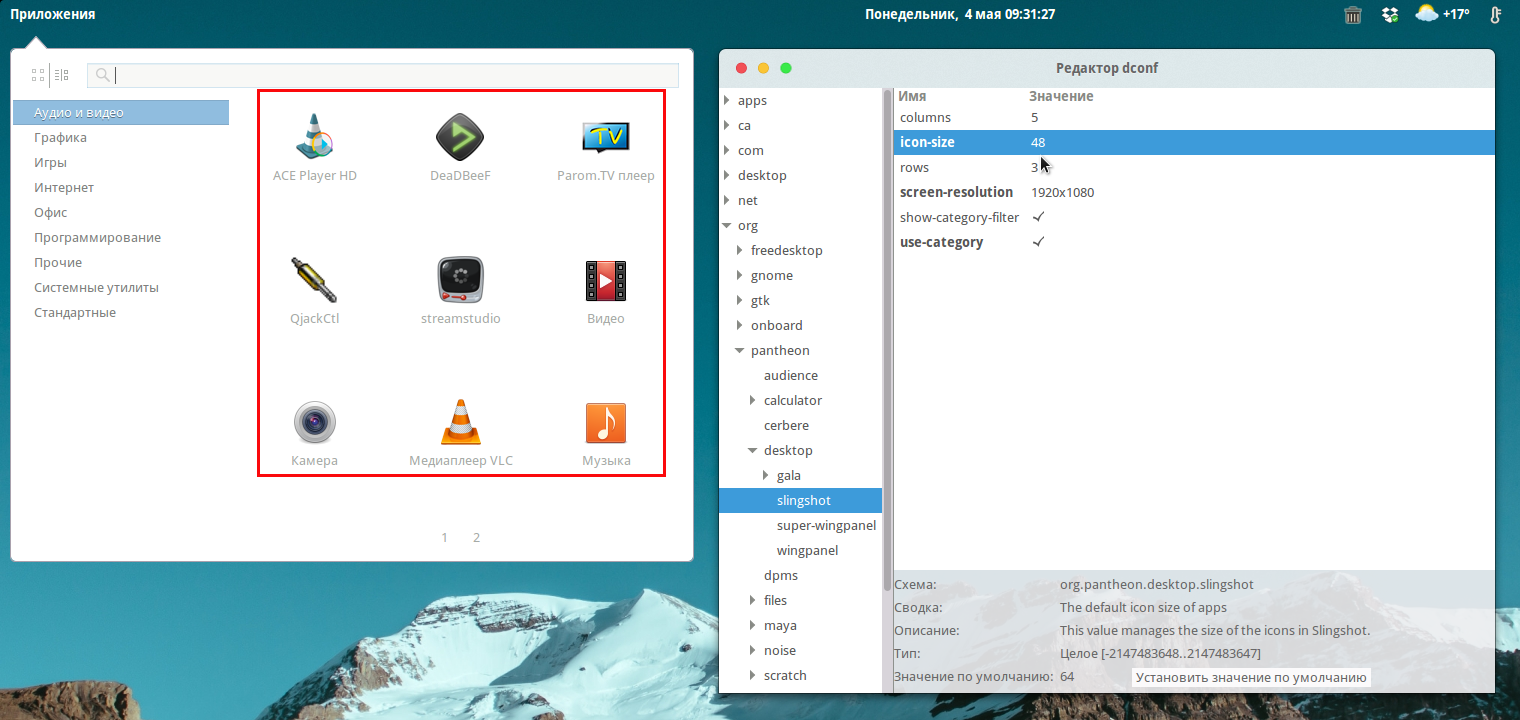Expand the onboard tree node
The image size is (1520, 720).
click(x=740, y=325)
